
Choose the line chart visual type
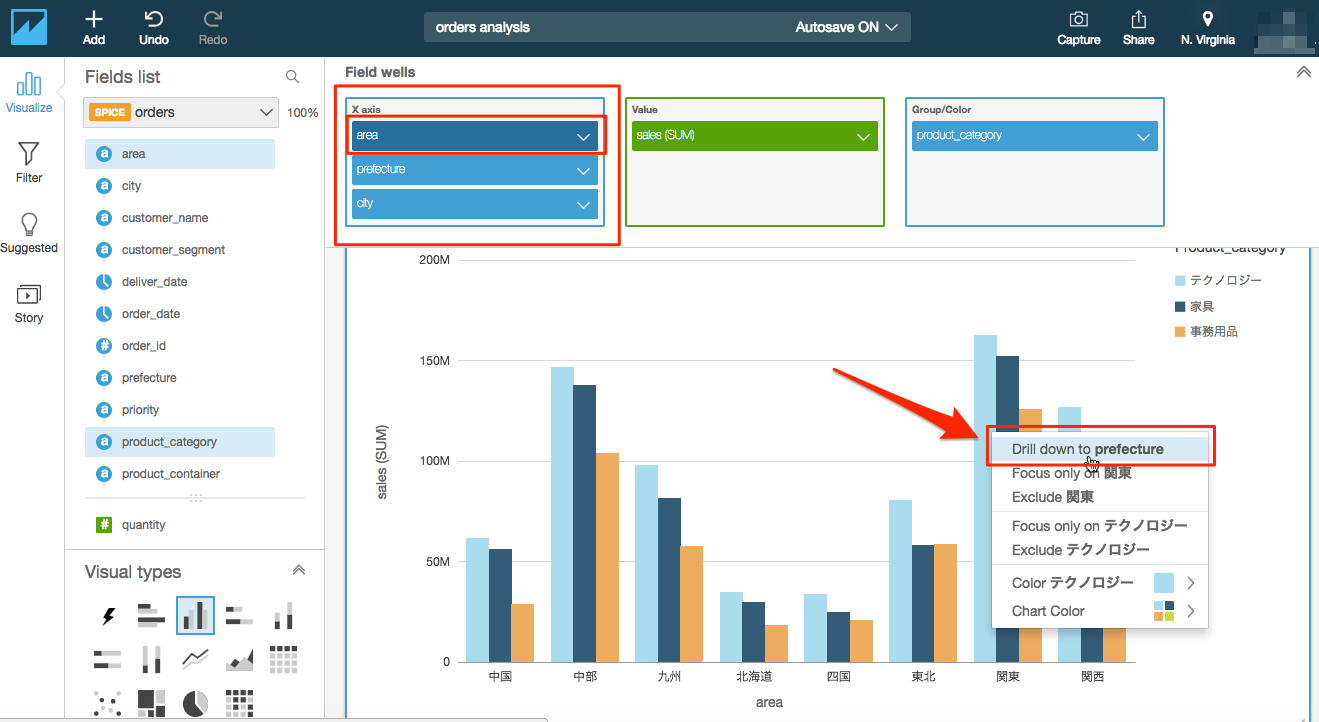click(x=195, y=659)
